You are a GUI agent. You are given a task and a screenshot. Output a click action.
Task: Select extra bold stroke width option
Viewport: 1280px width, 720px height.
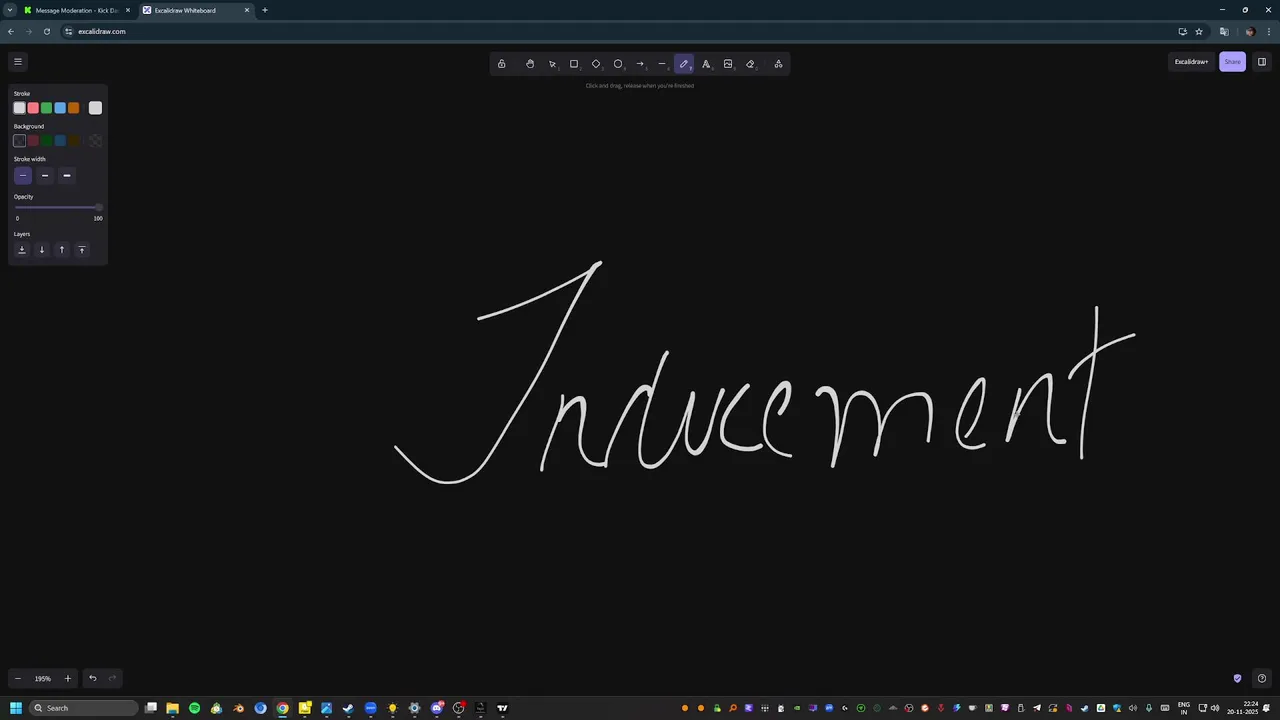pyautogui.click(x=67, y=176)
